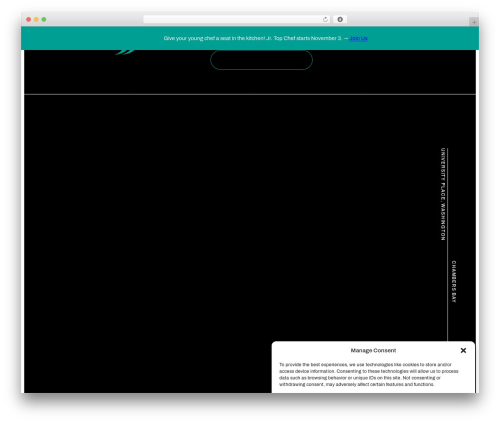Click the empty rounded outline button below banner
The height and width of the screenshot is (423, 500).
pyautogui.click(x=261, y=60)
